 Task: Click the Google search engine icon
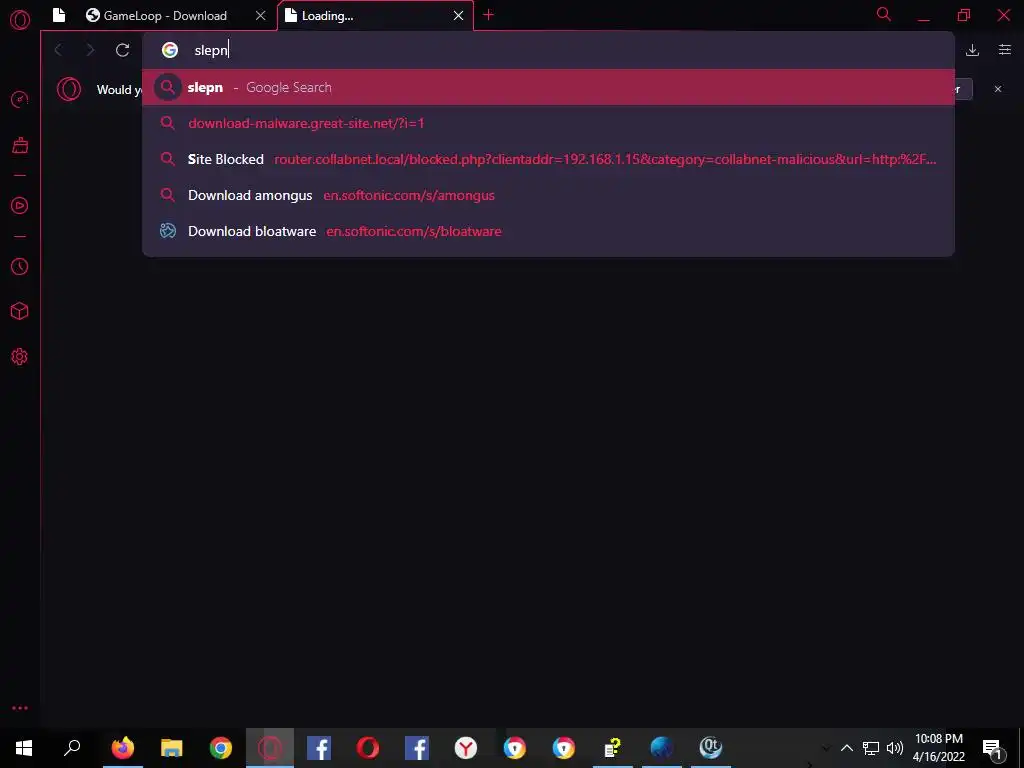[170, 50]
